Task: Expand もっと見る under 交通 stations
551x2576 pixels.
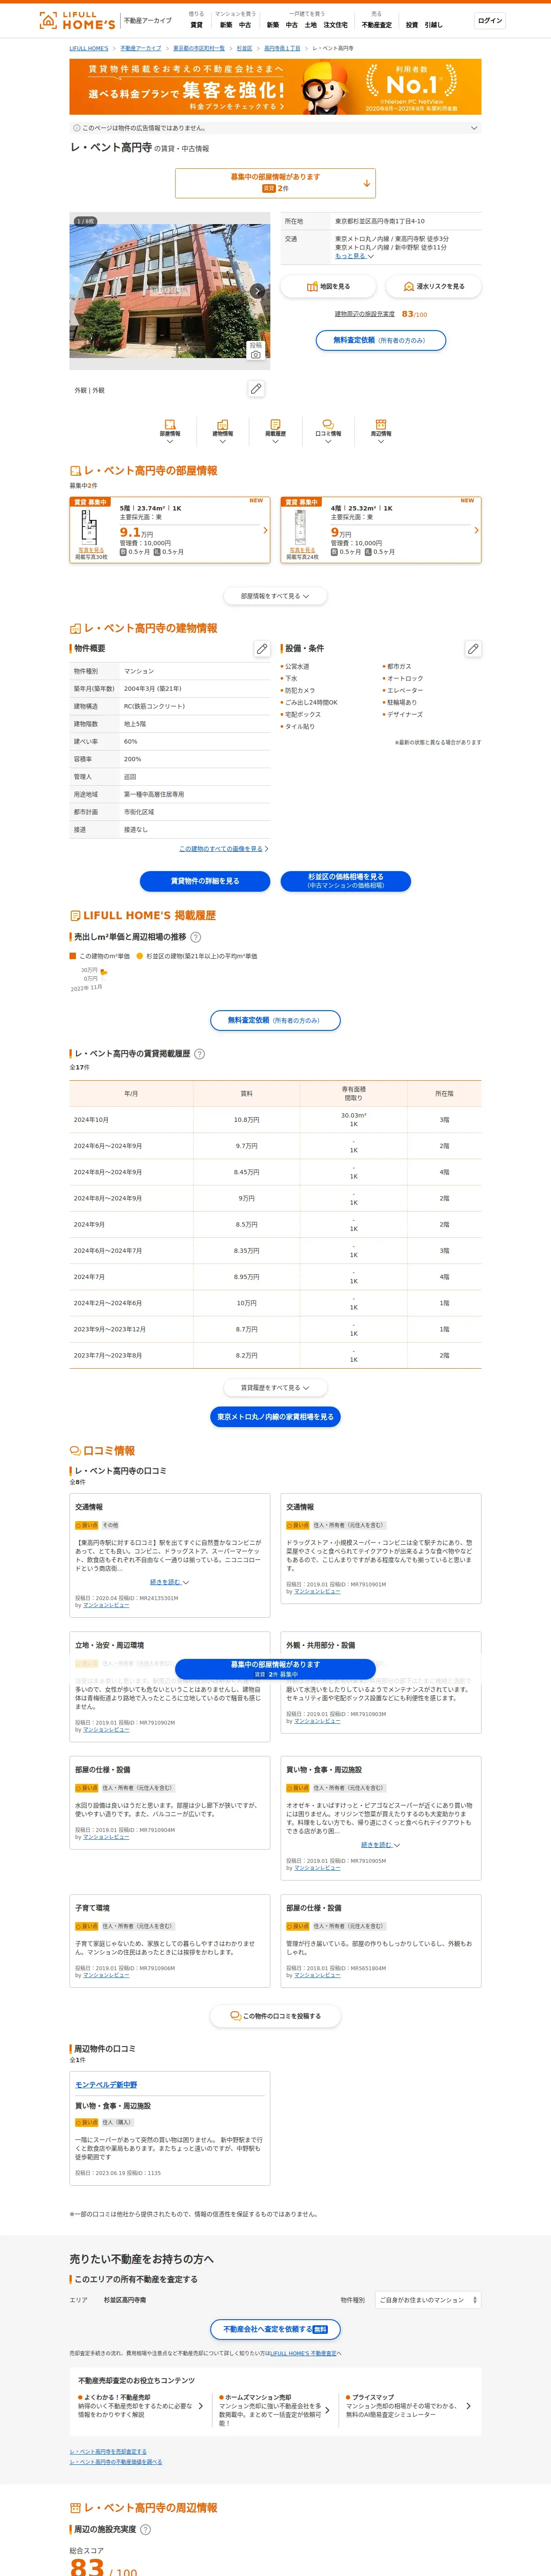Action: (354, 256)
